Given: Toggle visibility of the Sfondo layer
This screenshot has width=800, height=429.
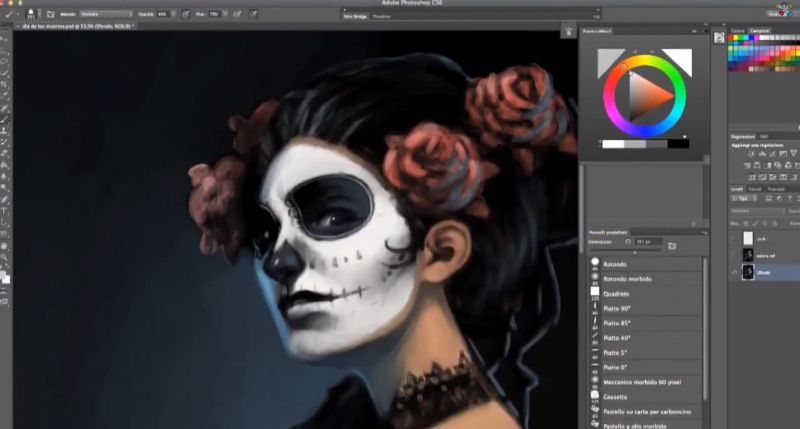Looking at the screenshot, I should point(735,272).
